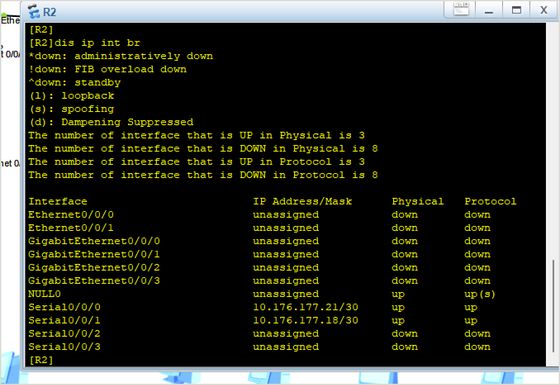Click at the bottom [R2] command prompt

[41, 360]
